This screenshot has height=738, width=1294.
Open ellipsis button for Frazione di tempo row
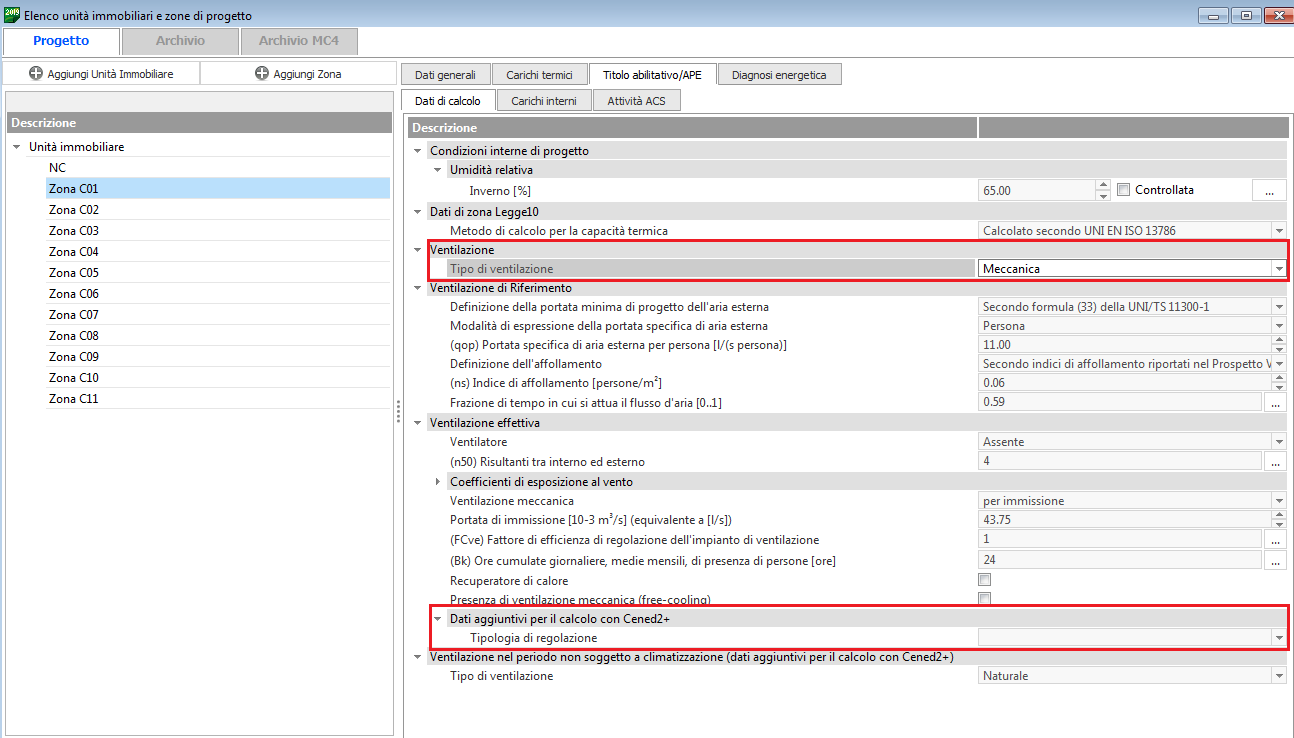(x=1275, y=403)
